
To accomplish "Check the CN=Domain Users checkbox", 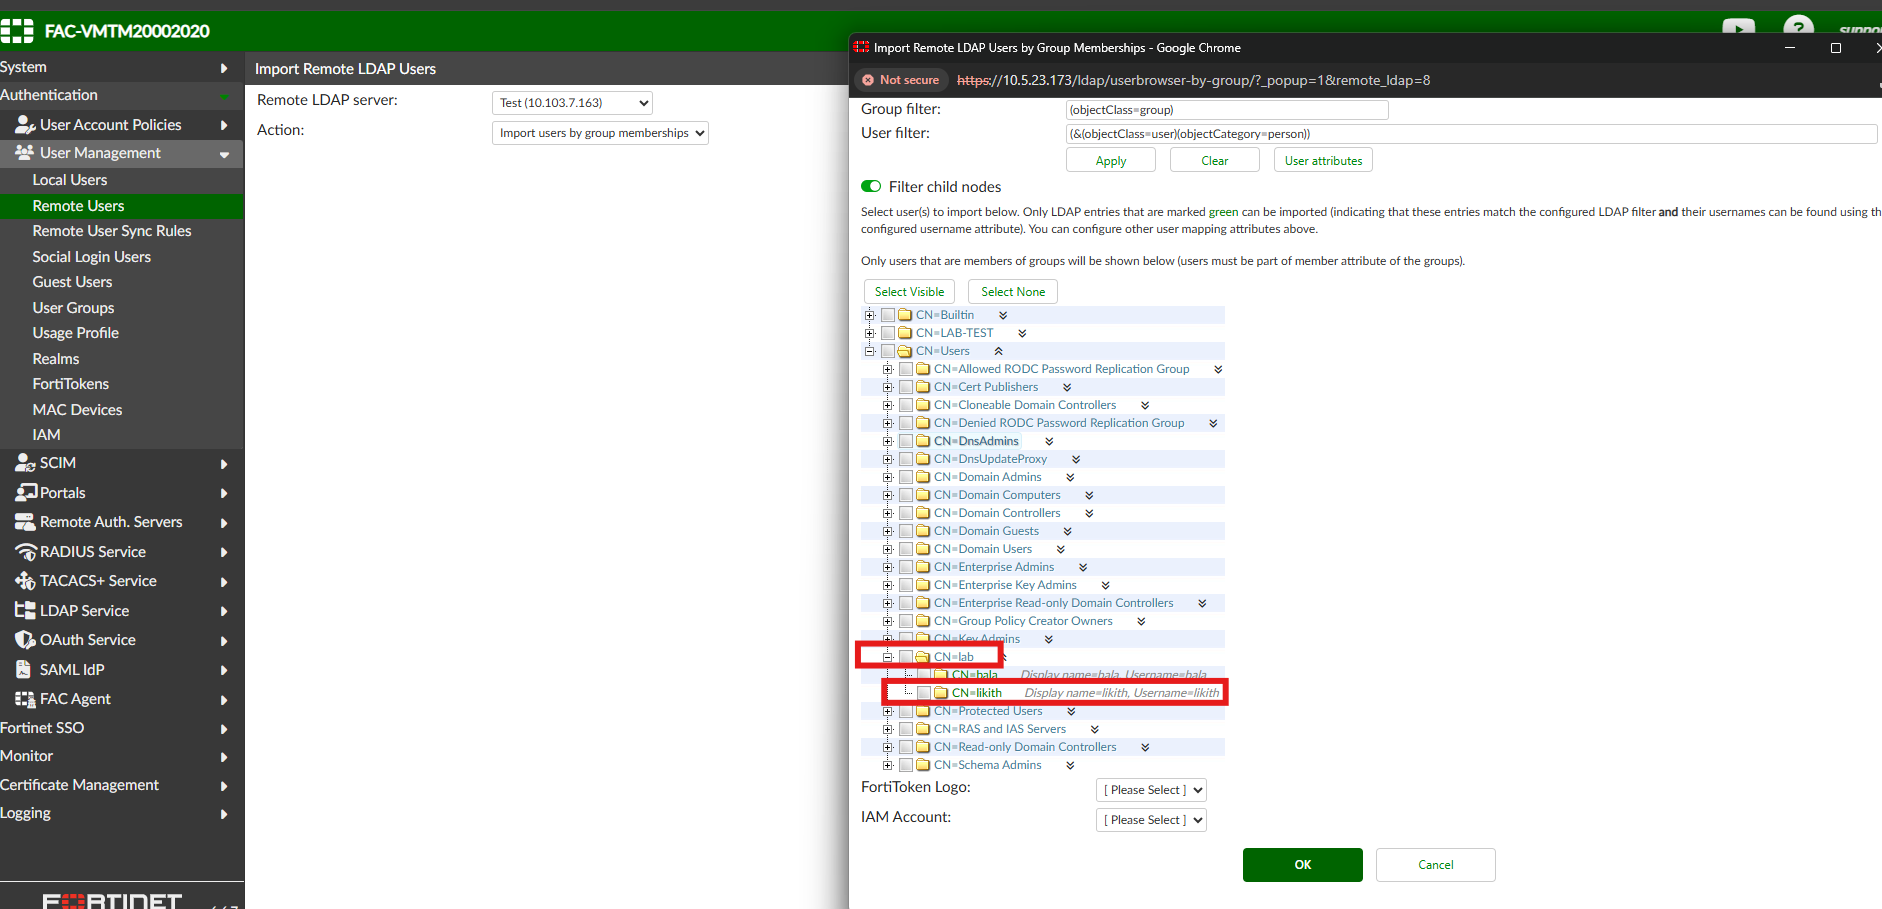I will [906, 549].
